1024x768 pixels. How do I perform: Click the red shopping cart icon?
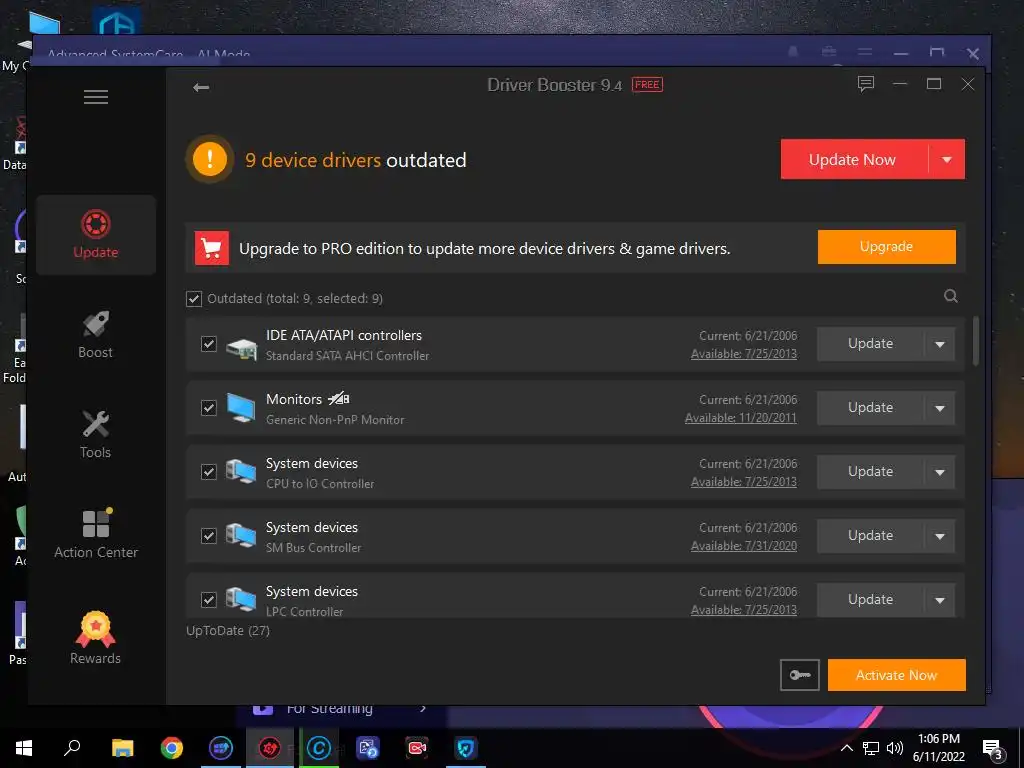point(212,248)
